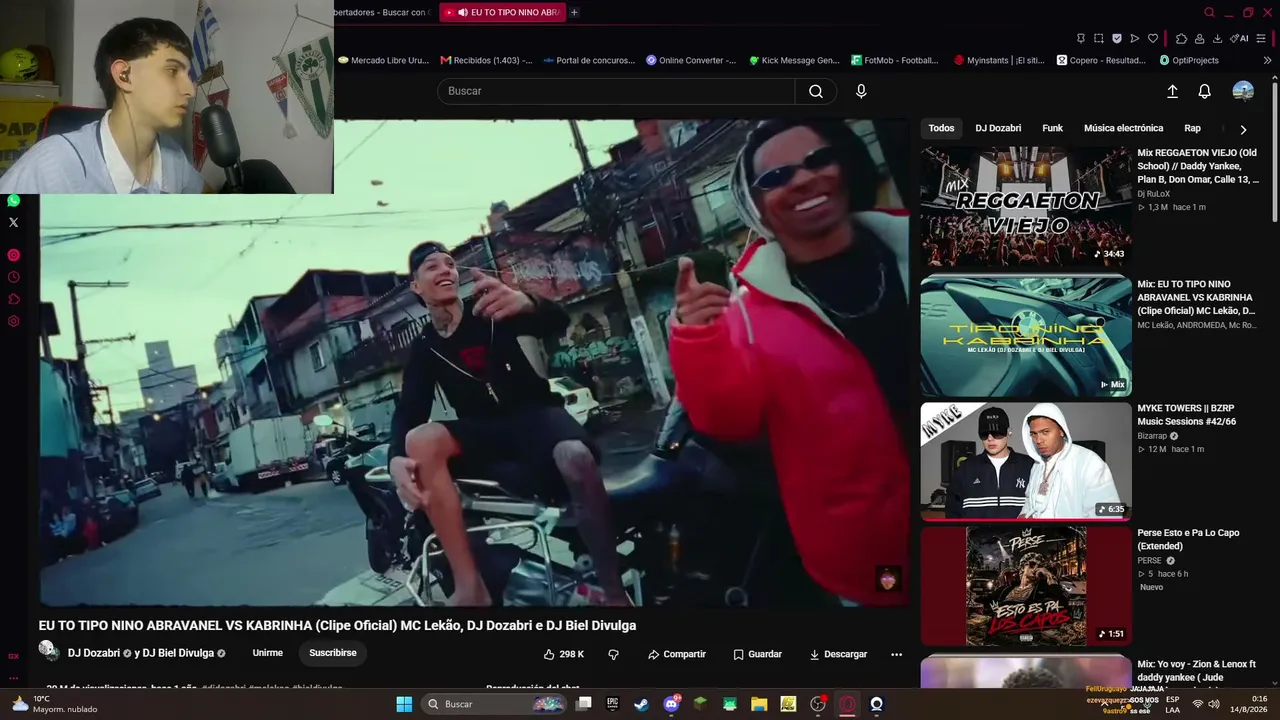The width and height of the screenshot is (1280, 720).
Task: Select the Música electrónica filter chip
Action: [x=1123, y=128]
